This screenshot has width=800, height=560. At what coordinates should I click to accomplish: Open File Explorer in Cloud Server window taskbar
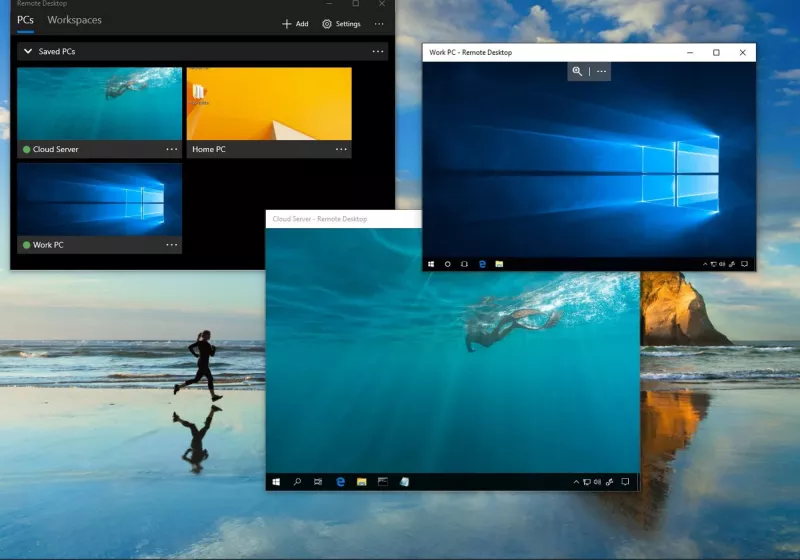coord(362,482)
